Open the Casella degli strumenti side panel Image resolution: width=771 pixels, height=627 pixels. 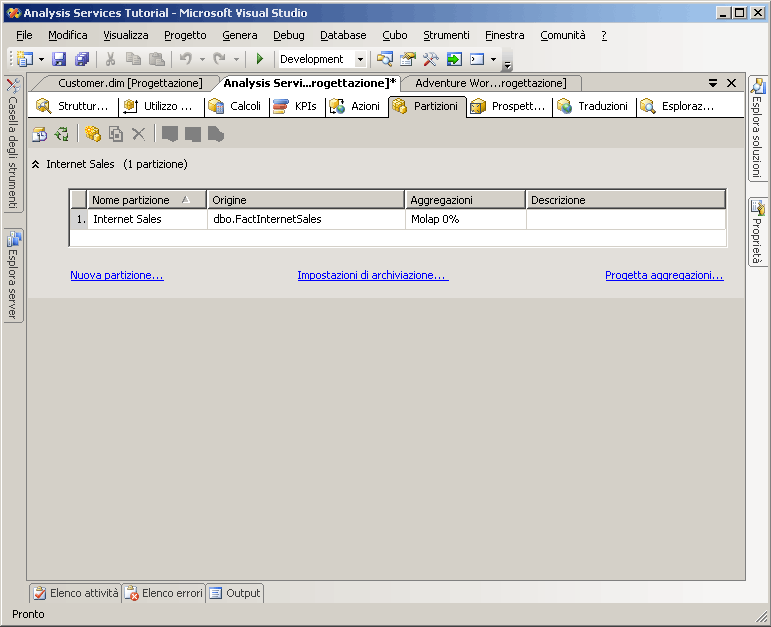pos(13,144)
